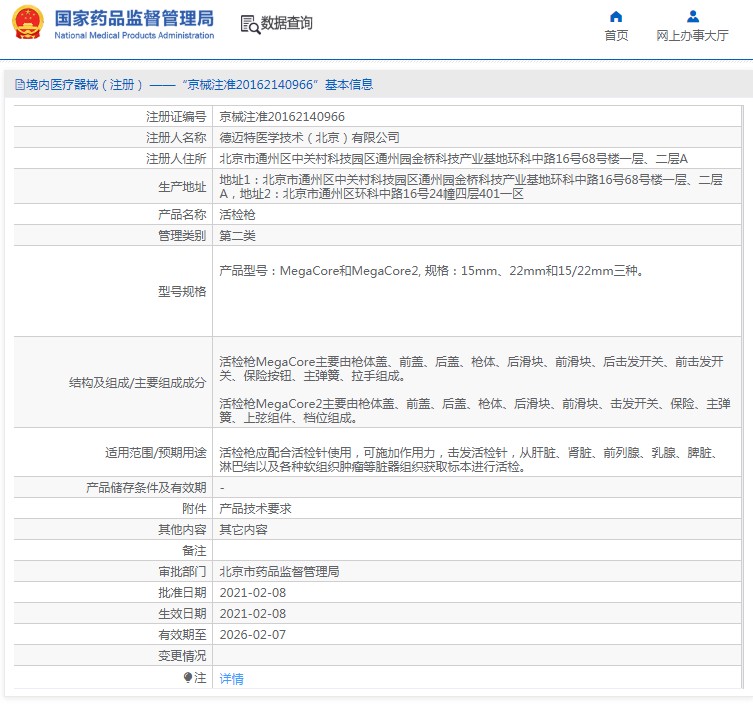
Task: Click the 管理类别 value 第二类
Action: [237, 236]
